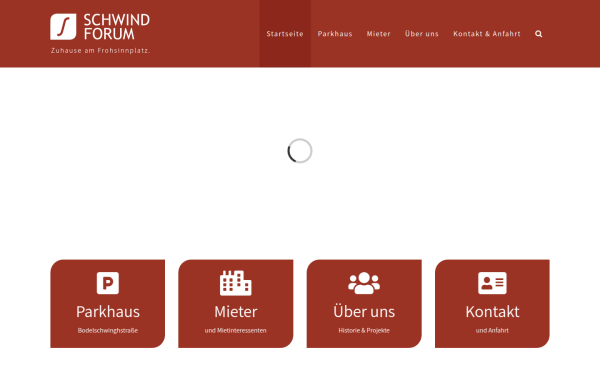
Task: Click the und Mietinteressenten subtitle text
Action: [236, 330]
